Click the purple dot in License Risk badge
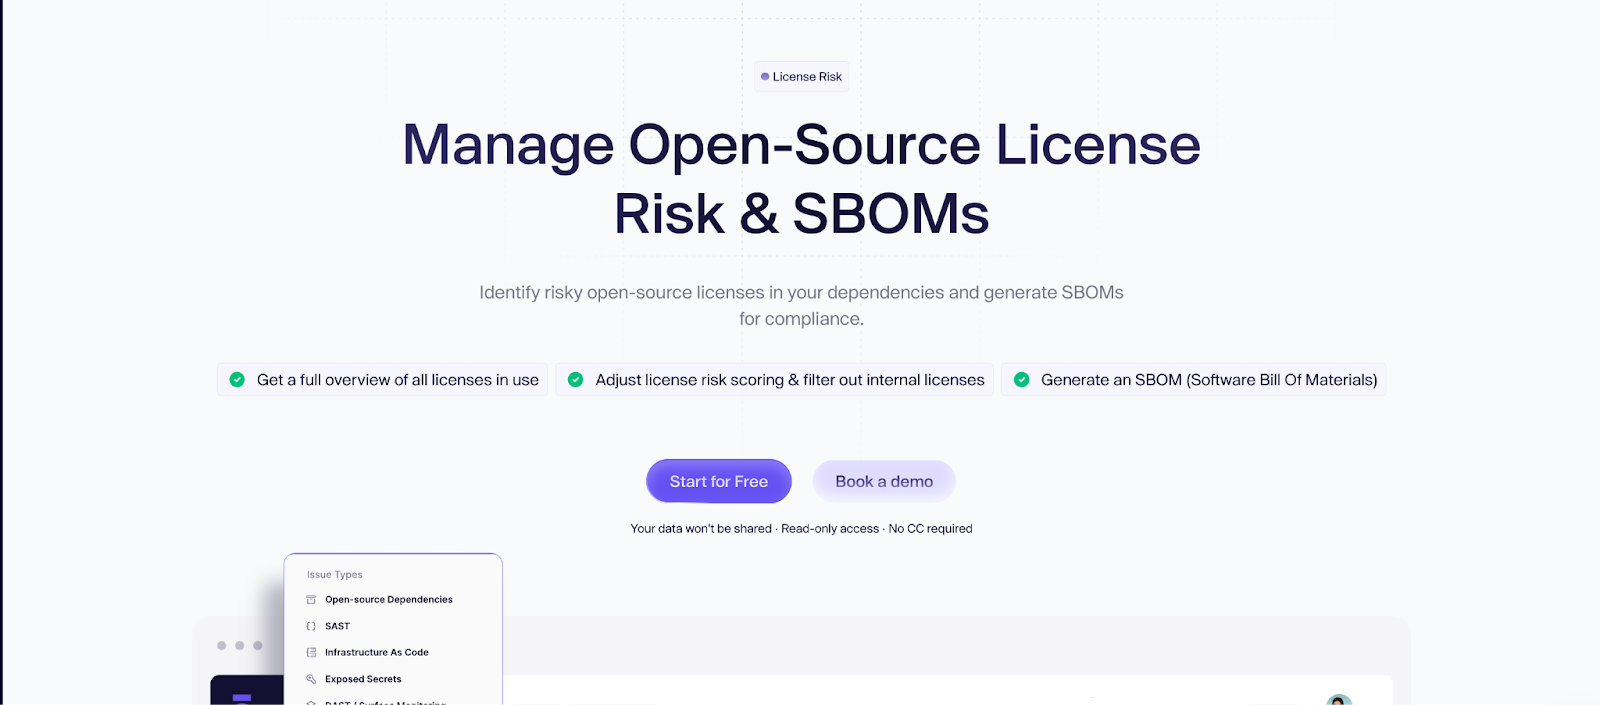 pyautogui.click(x=765, y=77)
